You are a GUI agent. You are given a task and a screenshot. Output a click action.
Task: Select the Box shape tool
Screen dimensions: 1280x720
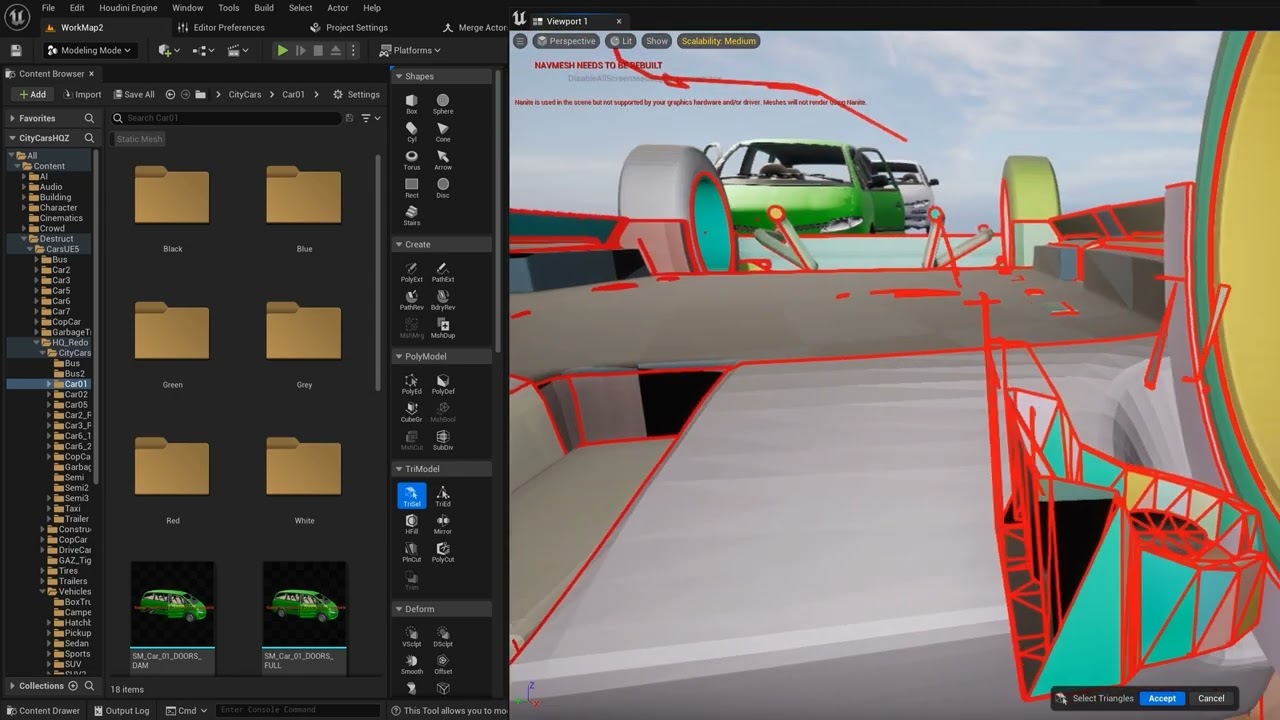pos(411,104)
